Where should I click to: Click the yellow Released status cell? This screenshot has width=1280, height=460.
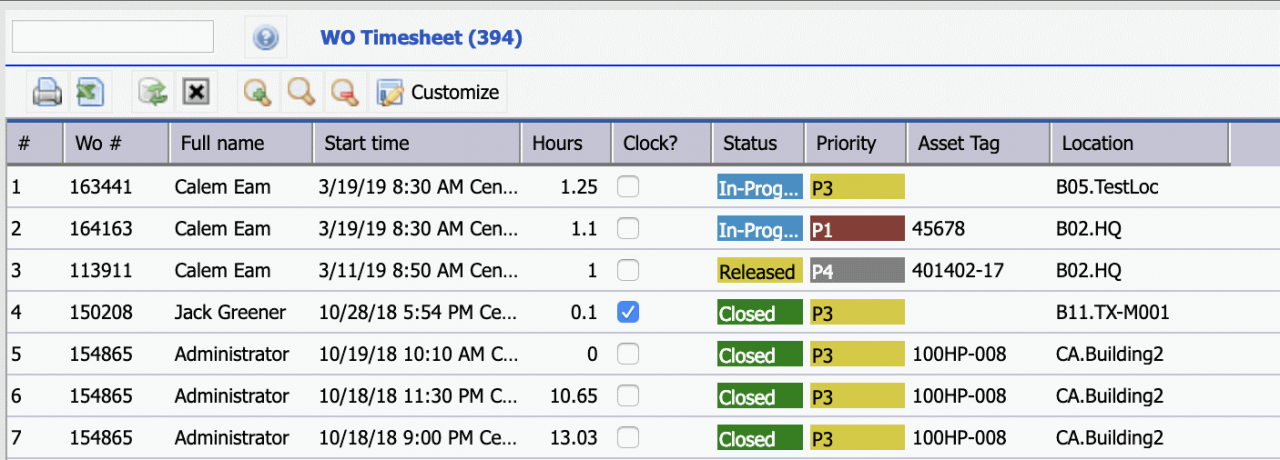759,271
